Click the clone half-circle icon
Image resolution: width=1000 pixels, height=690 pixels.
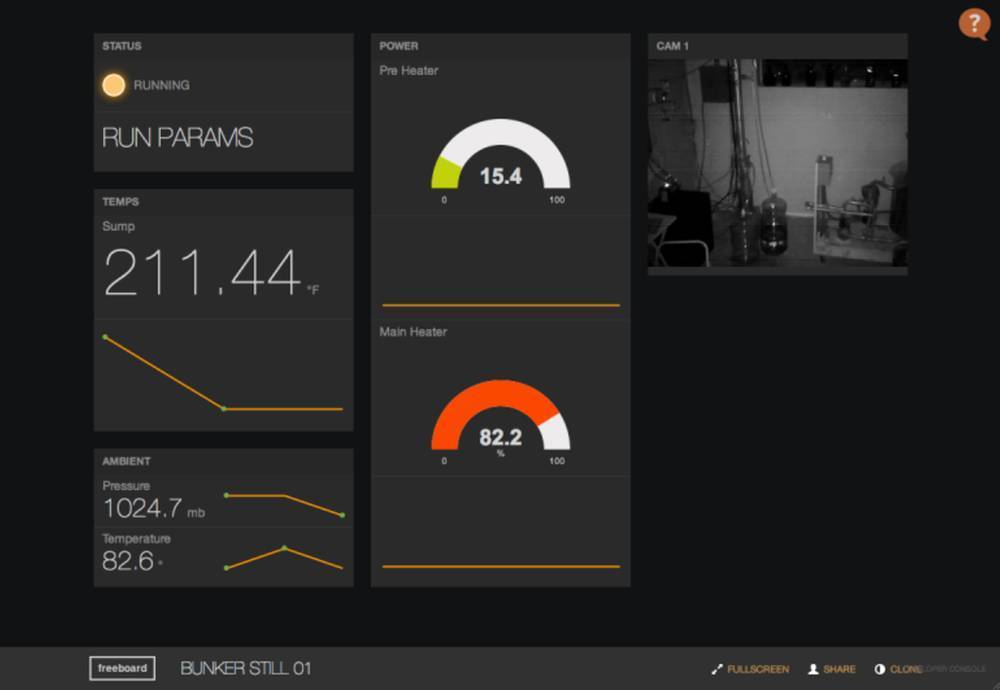pyautogui.click(x=880, y=669)
